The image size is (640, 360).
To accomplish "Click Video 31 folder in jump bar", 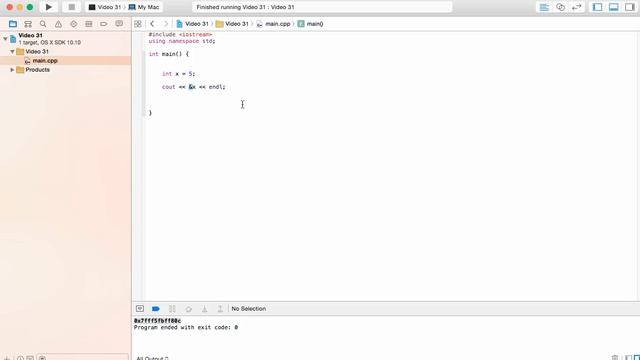I will point(232,24).
